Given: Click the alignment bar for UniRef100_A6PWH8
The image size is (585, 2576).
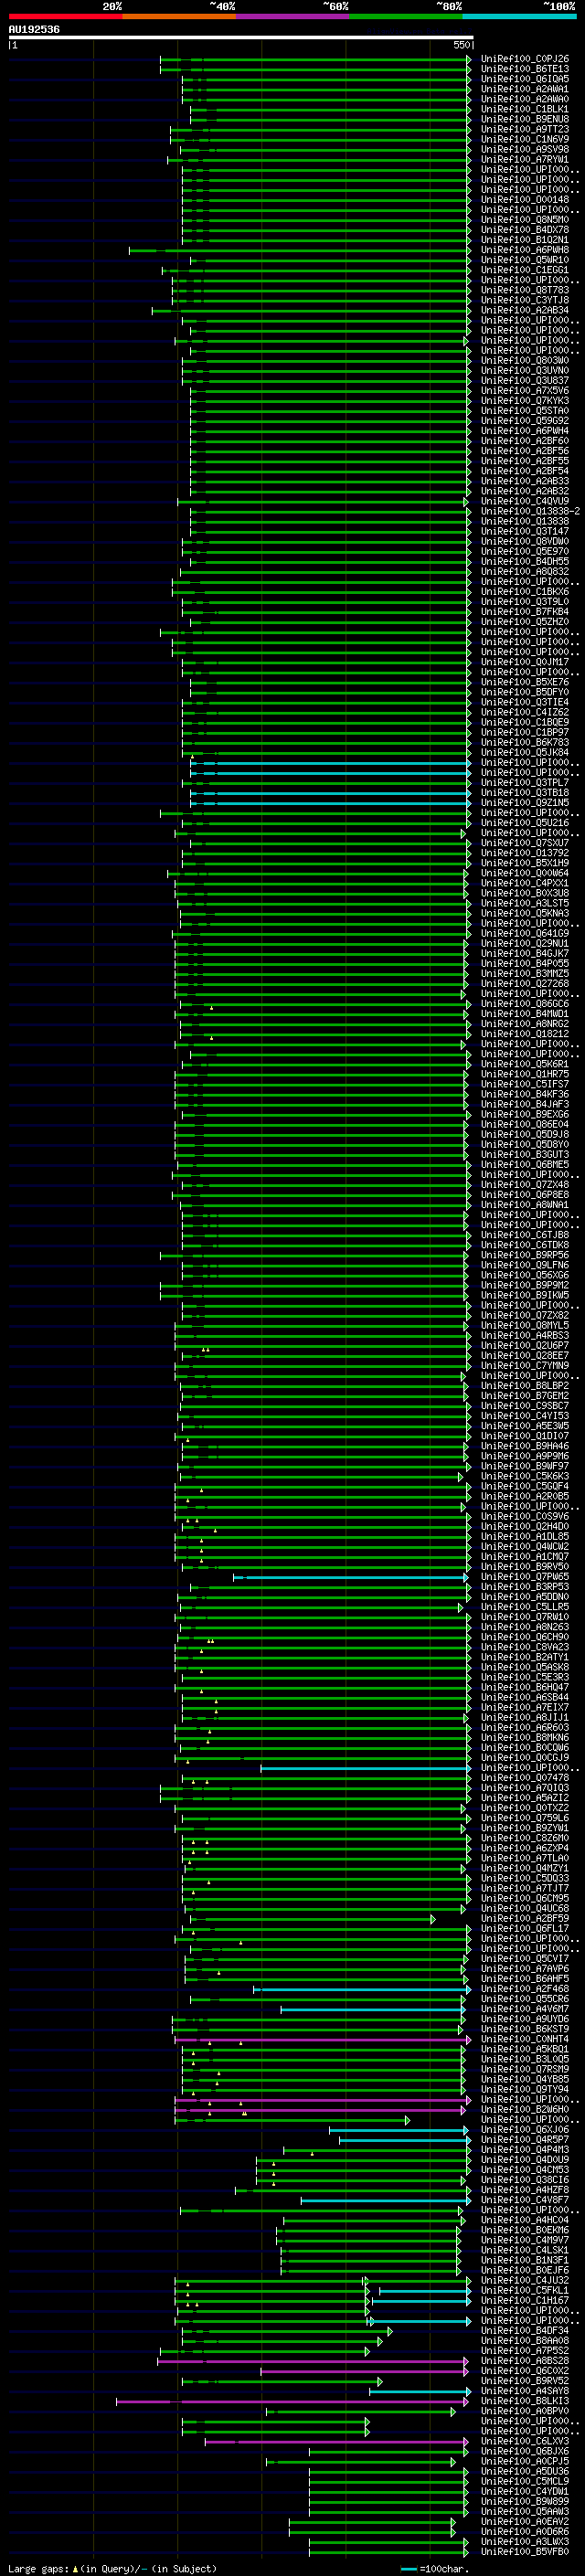Looking at the screenshot, I should pyautogui.click(x=300, y=250).
